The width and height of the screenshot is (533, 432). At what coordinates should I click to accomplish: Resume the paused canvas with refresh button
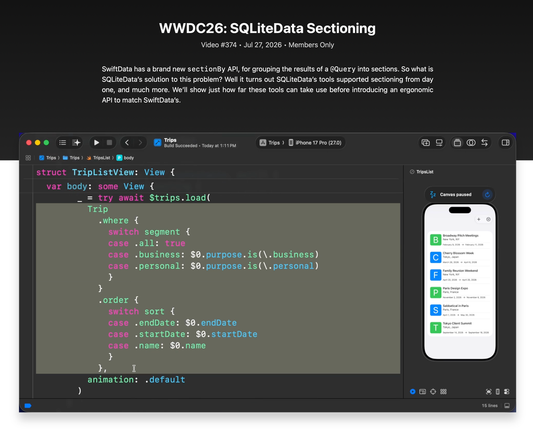click(x=487, y=194)
